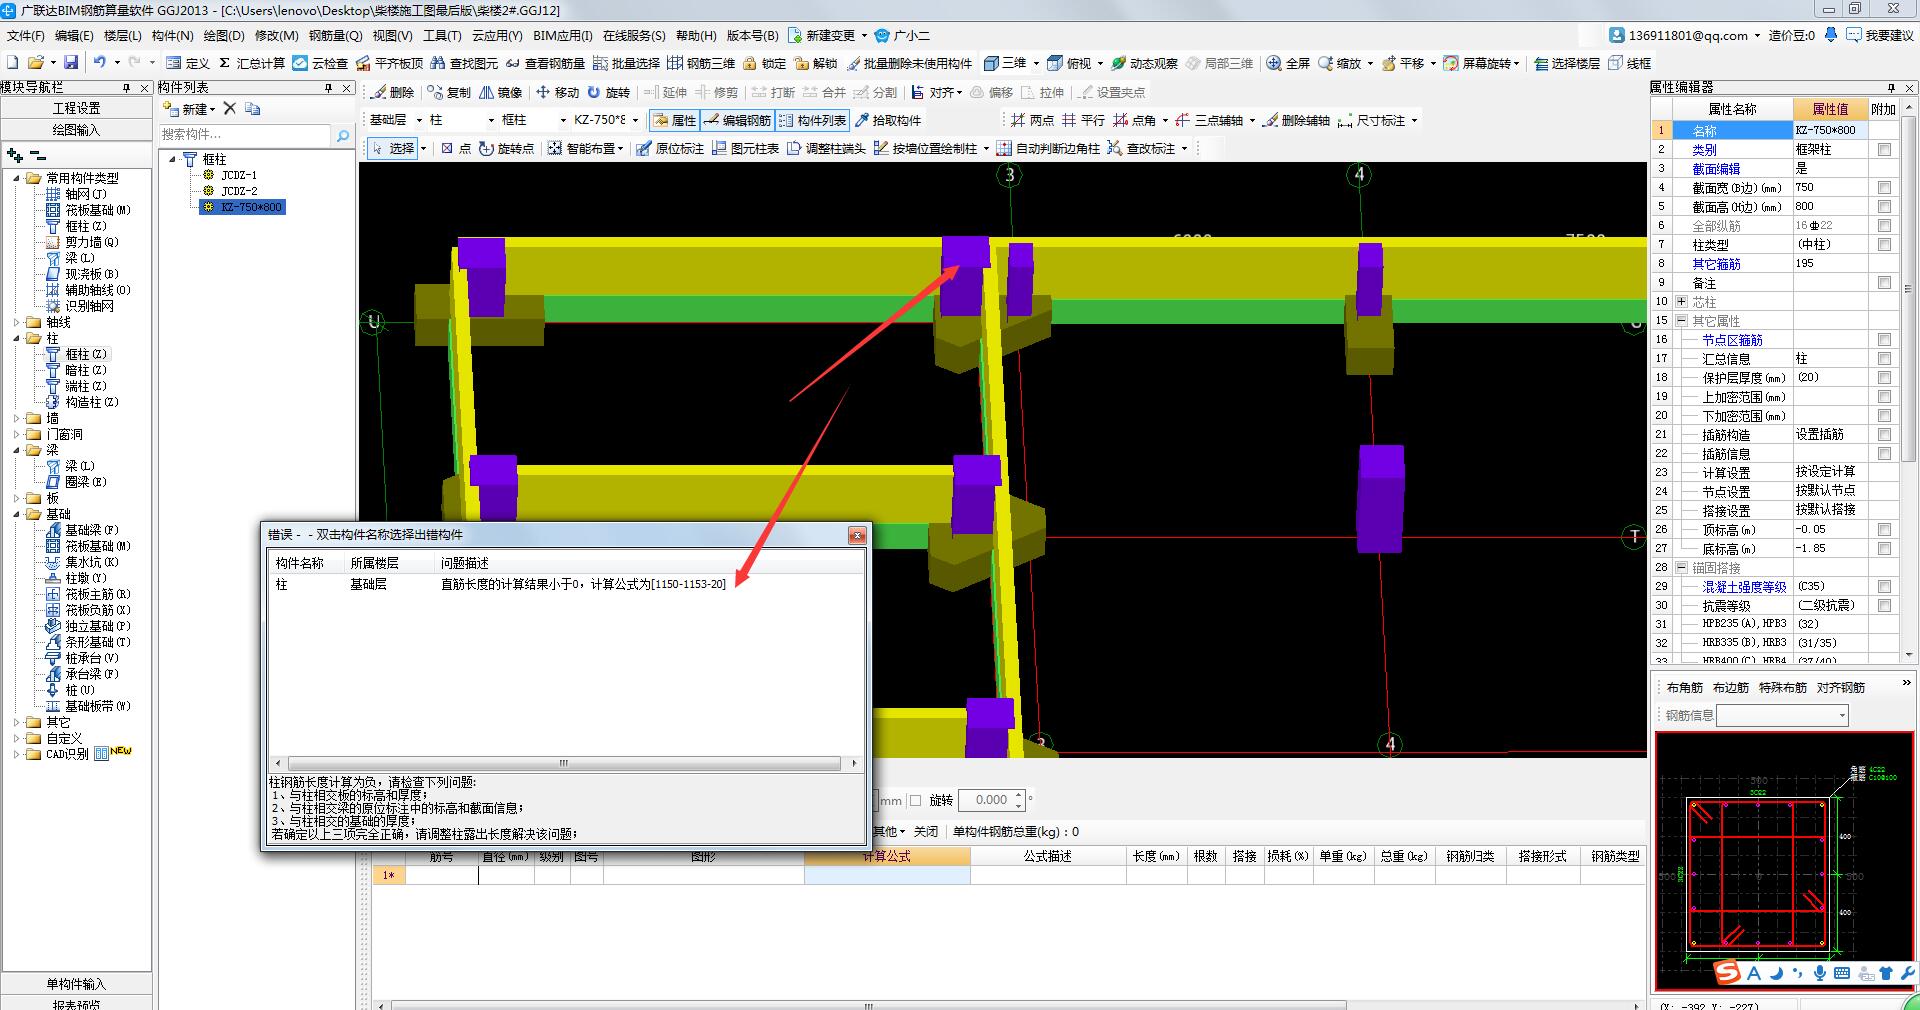This screenshot has height=1010, width=1920.
Task: Check 附加 box for 保护层厚度 row
Action: (1884, 377)
